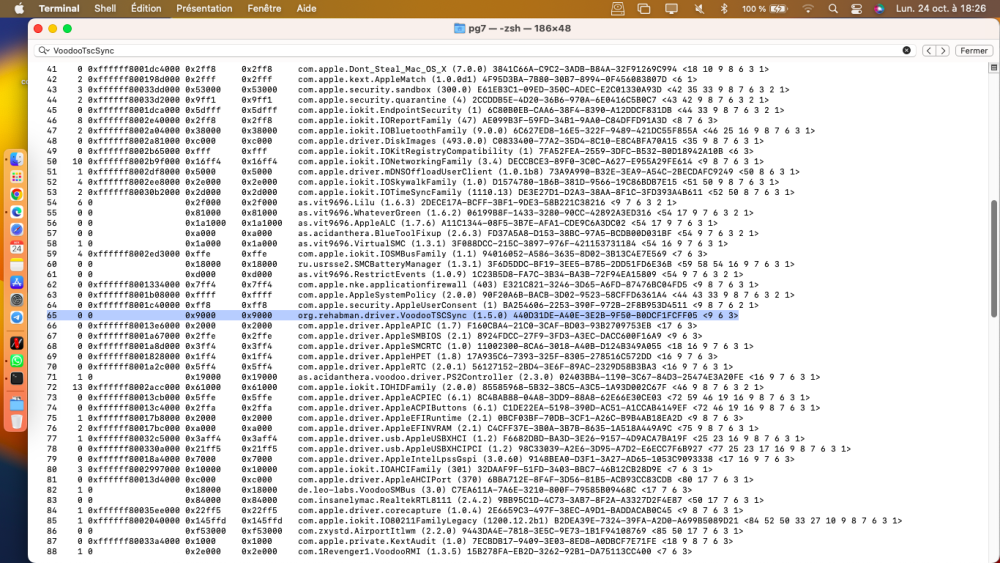Click inside the VoodooTscSync search field

click(472, 50)
